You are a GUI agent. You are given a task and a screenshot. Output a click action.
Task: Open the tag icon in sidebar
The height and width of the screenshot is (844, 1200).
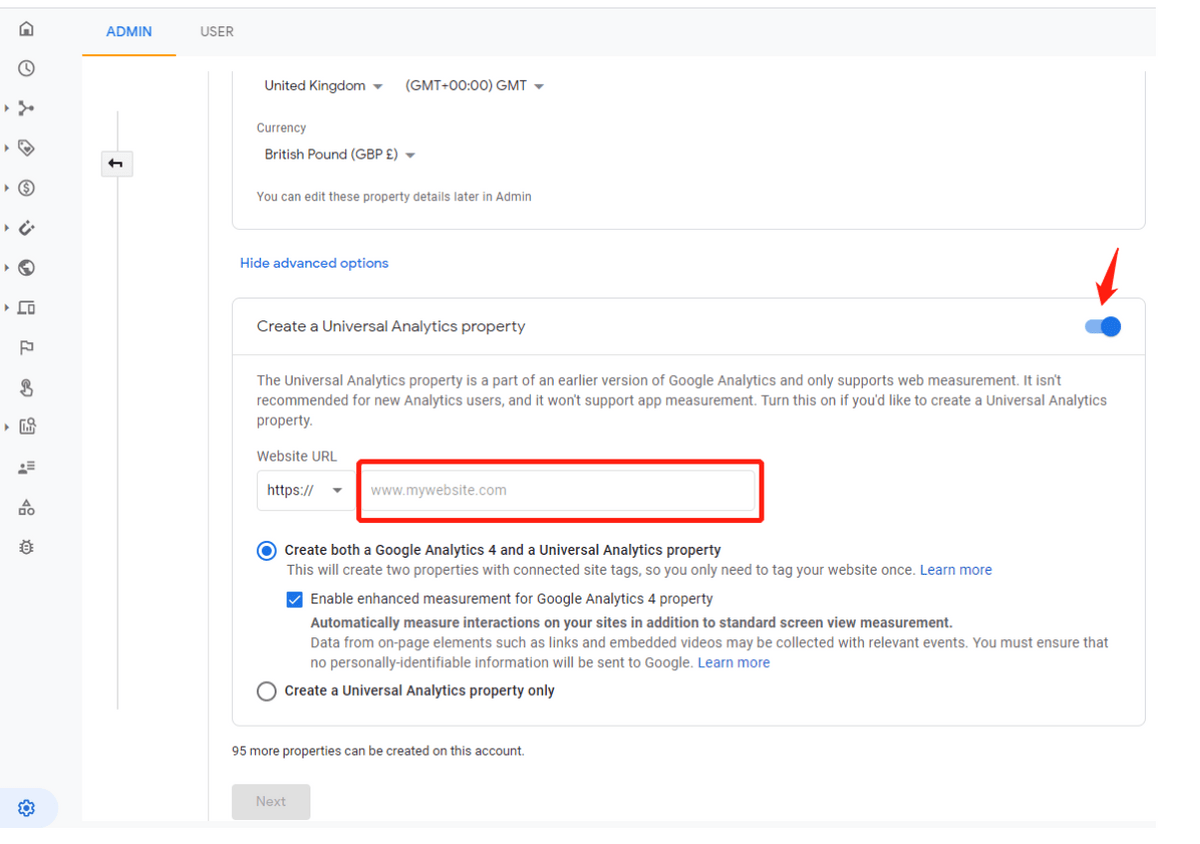pos(26,148)
